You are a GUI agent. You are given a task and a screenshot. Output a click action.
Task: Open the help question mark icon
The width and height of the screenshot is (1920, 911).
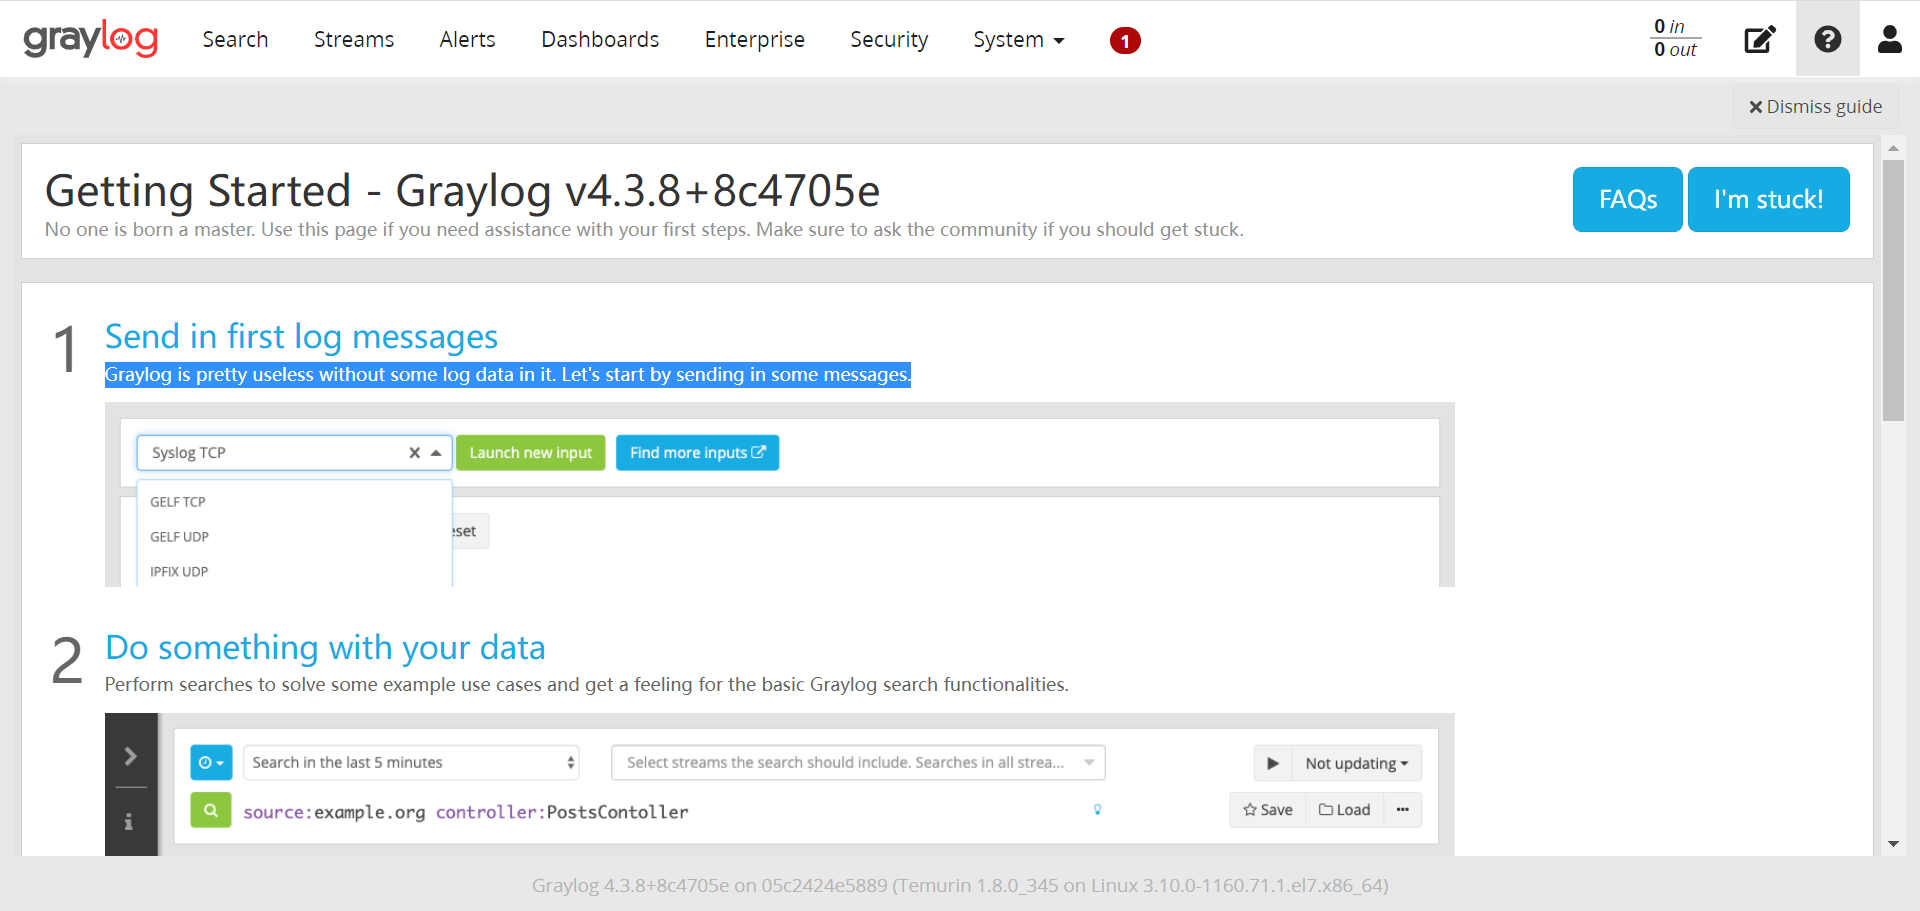[x=1828, y=39]
